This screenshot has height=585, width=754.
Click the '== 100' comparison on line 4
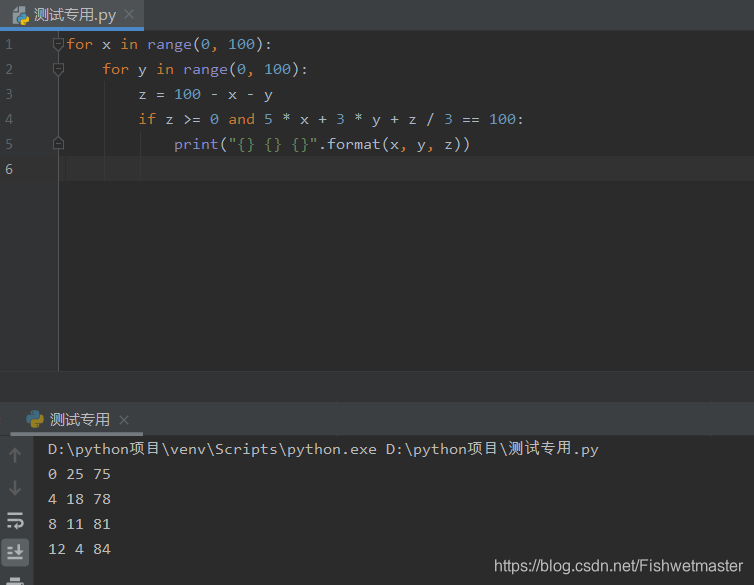(x=489, y=119)
